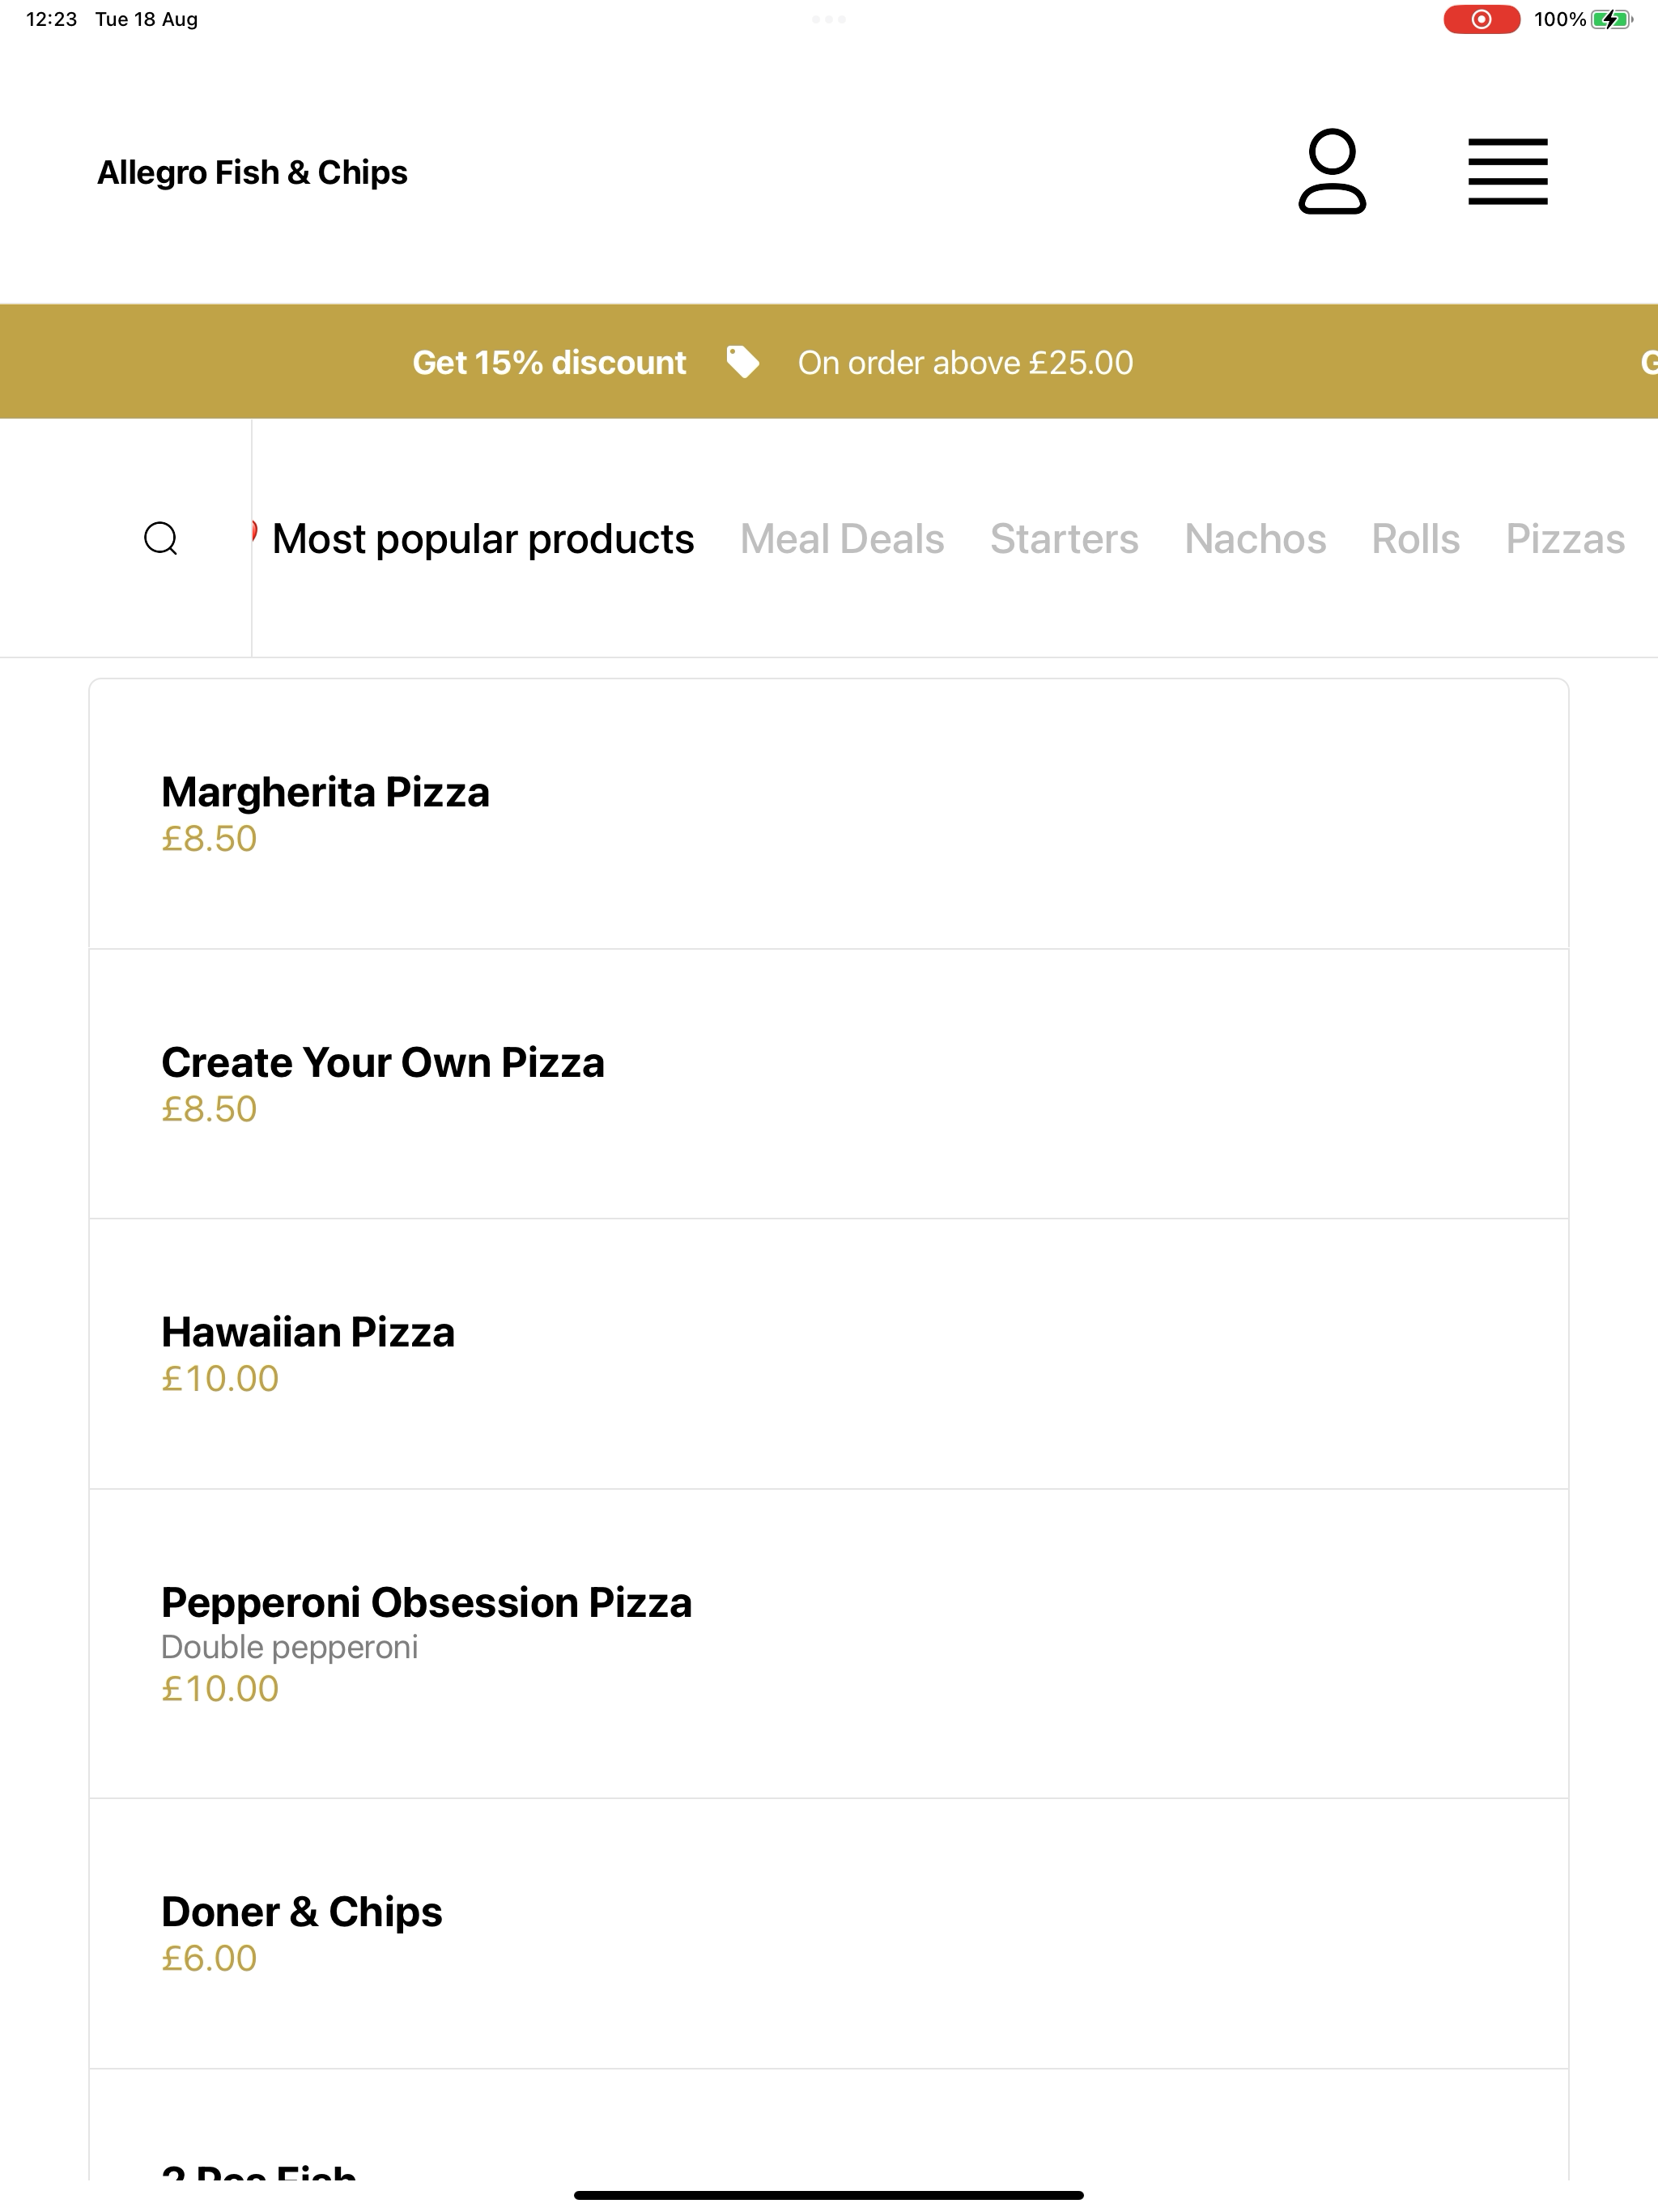Open the hamburger menu

(1507, 171)
